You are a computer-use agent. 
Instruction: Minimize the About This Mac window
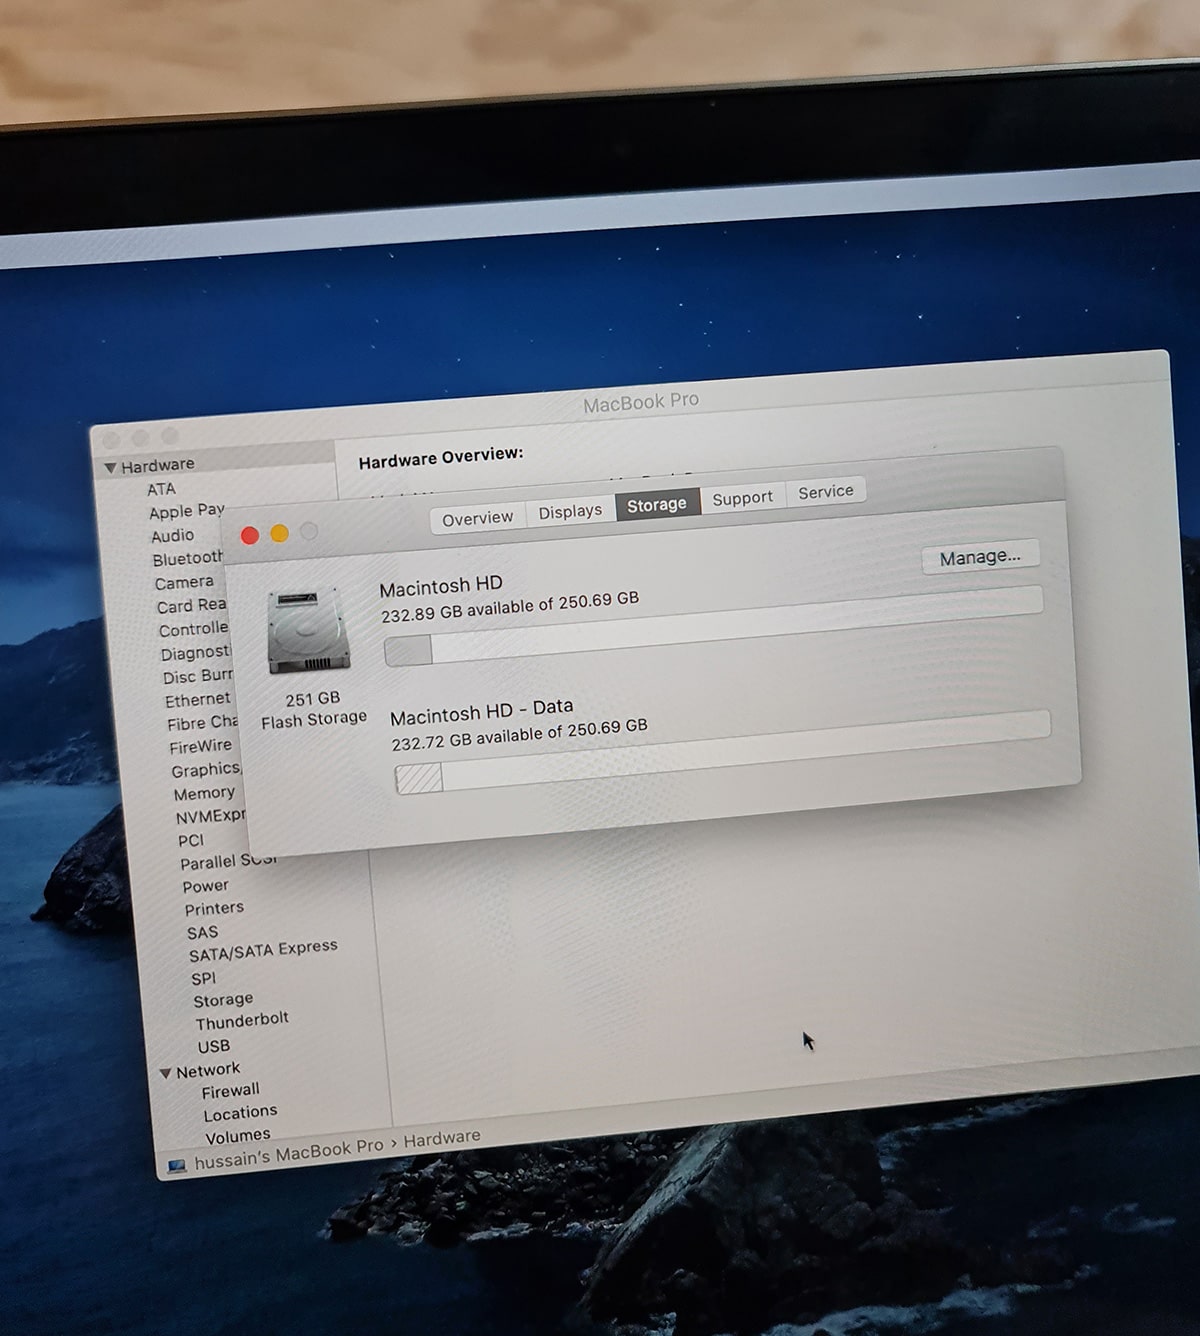click(279, 534)
